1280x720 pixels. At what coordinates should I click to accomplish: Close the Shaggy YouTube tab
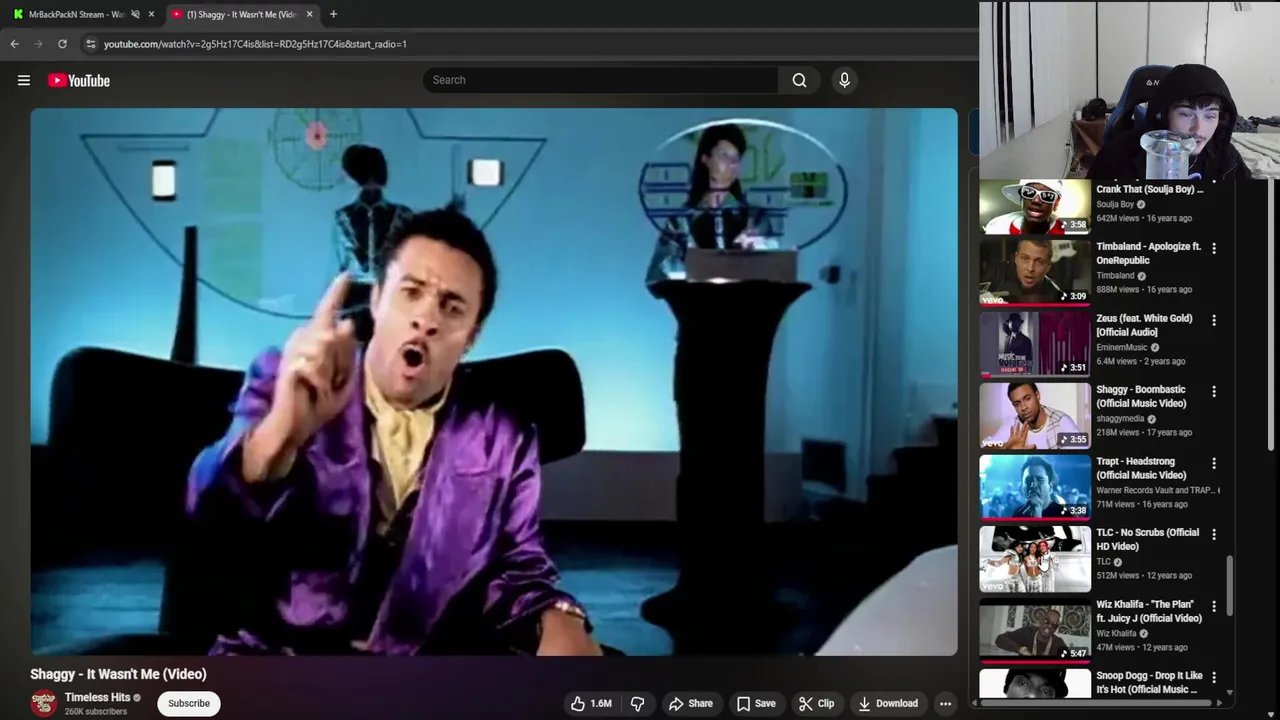[309, 14]
